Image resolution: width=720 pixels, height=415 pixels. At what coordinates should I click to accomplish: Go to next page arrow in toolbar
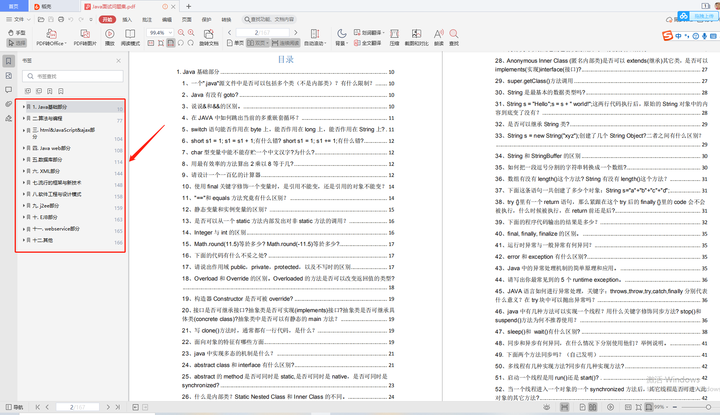pos(296,33)
